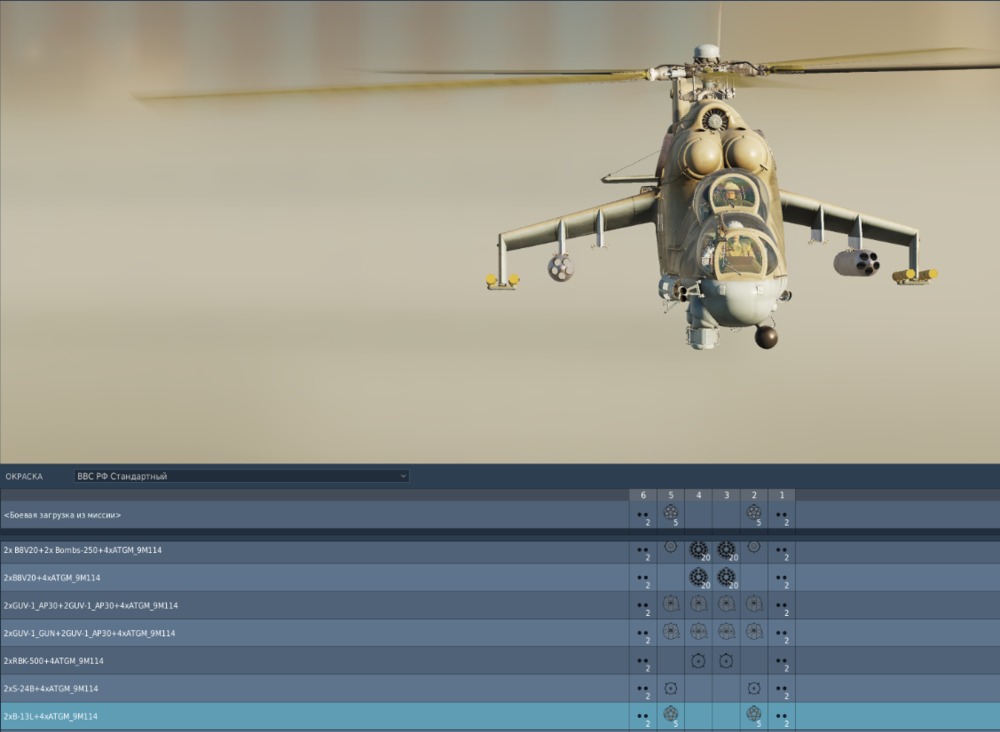1000x732 pixels.
Task: Select the 2xRBK-500+4ATGM_9M114 loadout preset
Action: tap(200, 661)
